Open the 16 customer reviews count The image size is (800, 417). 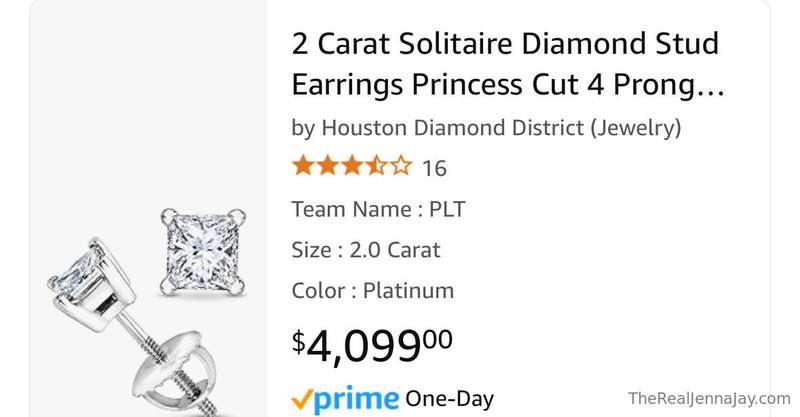[x=434, y=167]
